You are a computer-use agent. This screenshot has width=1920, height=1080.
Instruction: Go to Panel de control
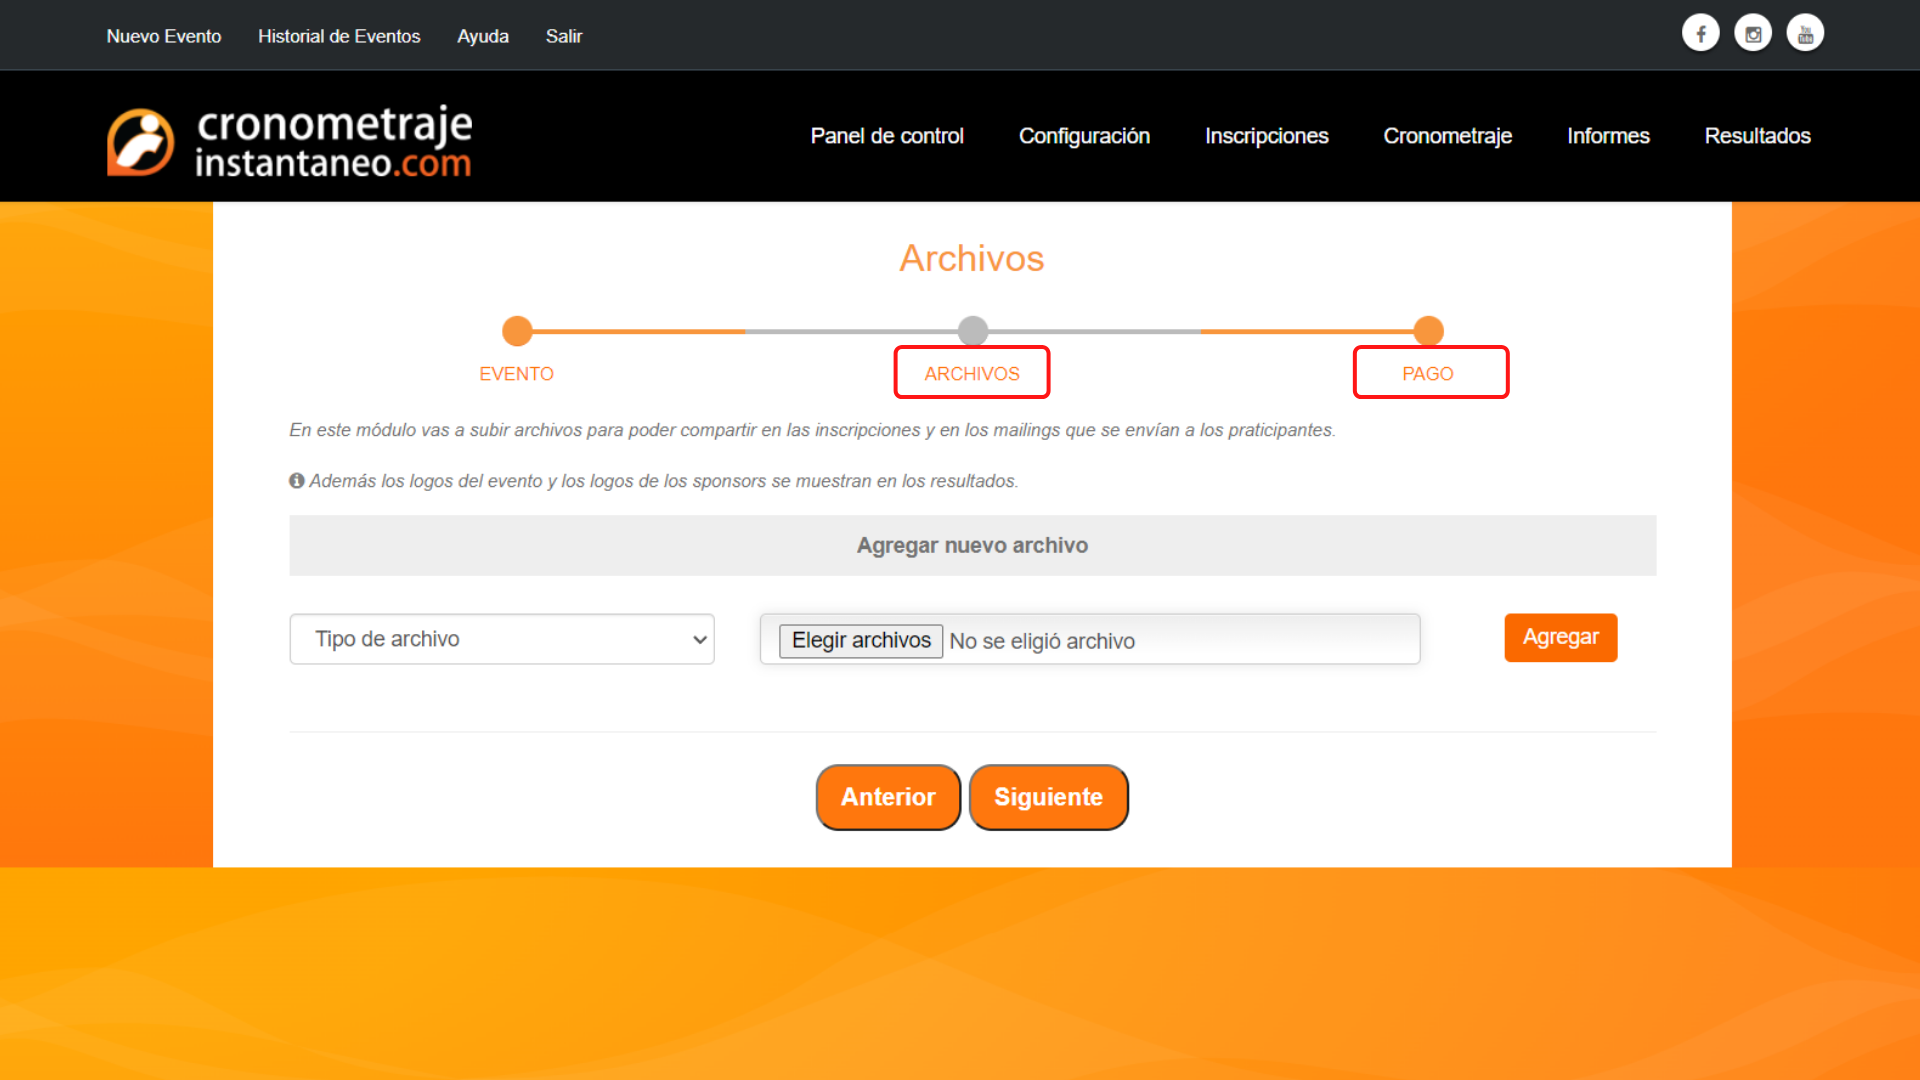point(887,136)
